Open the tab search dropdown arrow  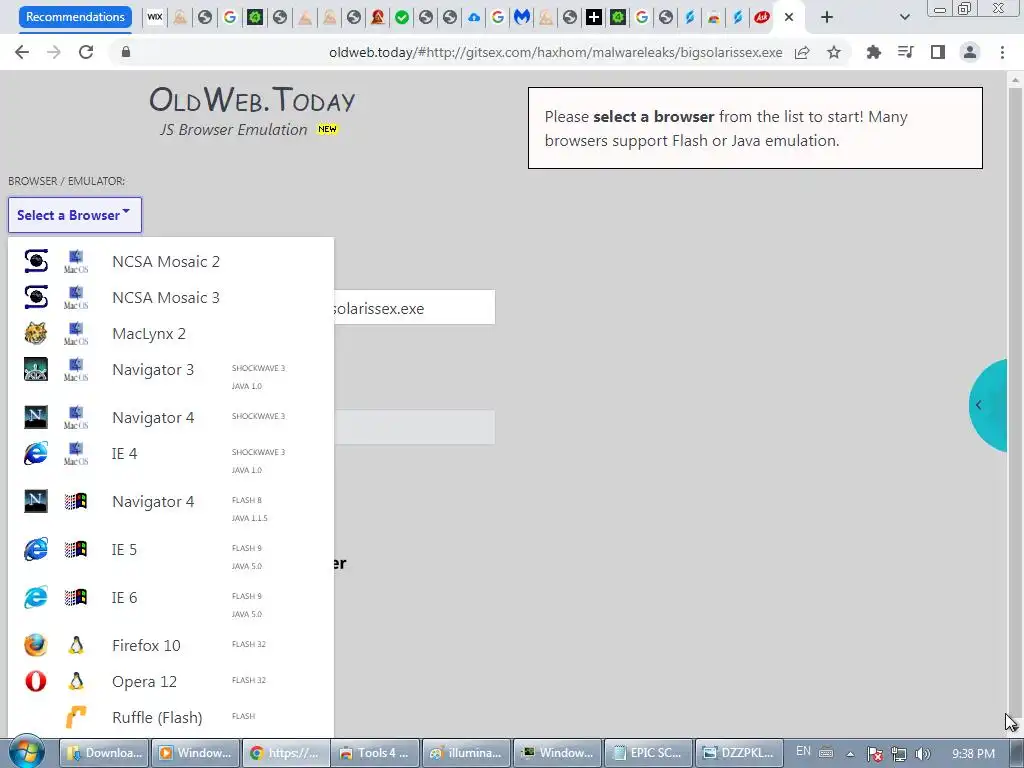904,17
